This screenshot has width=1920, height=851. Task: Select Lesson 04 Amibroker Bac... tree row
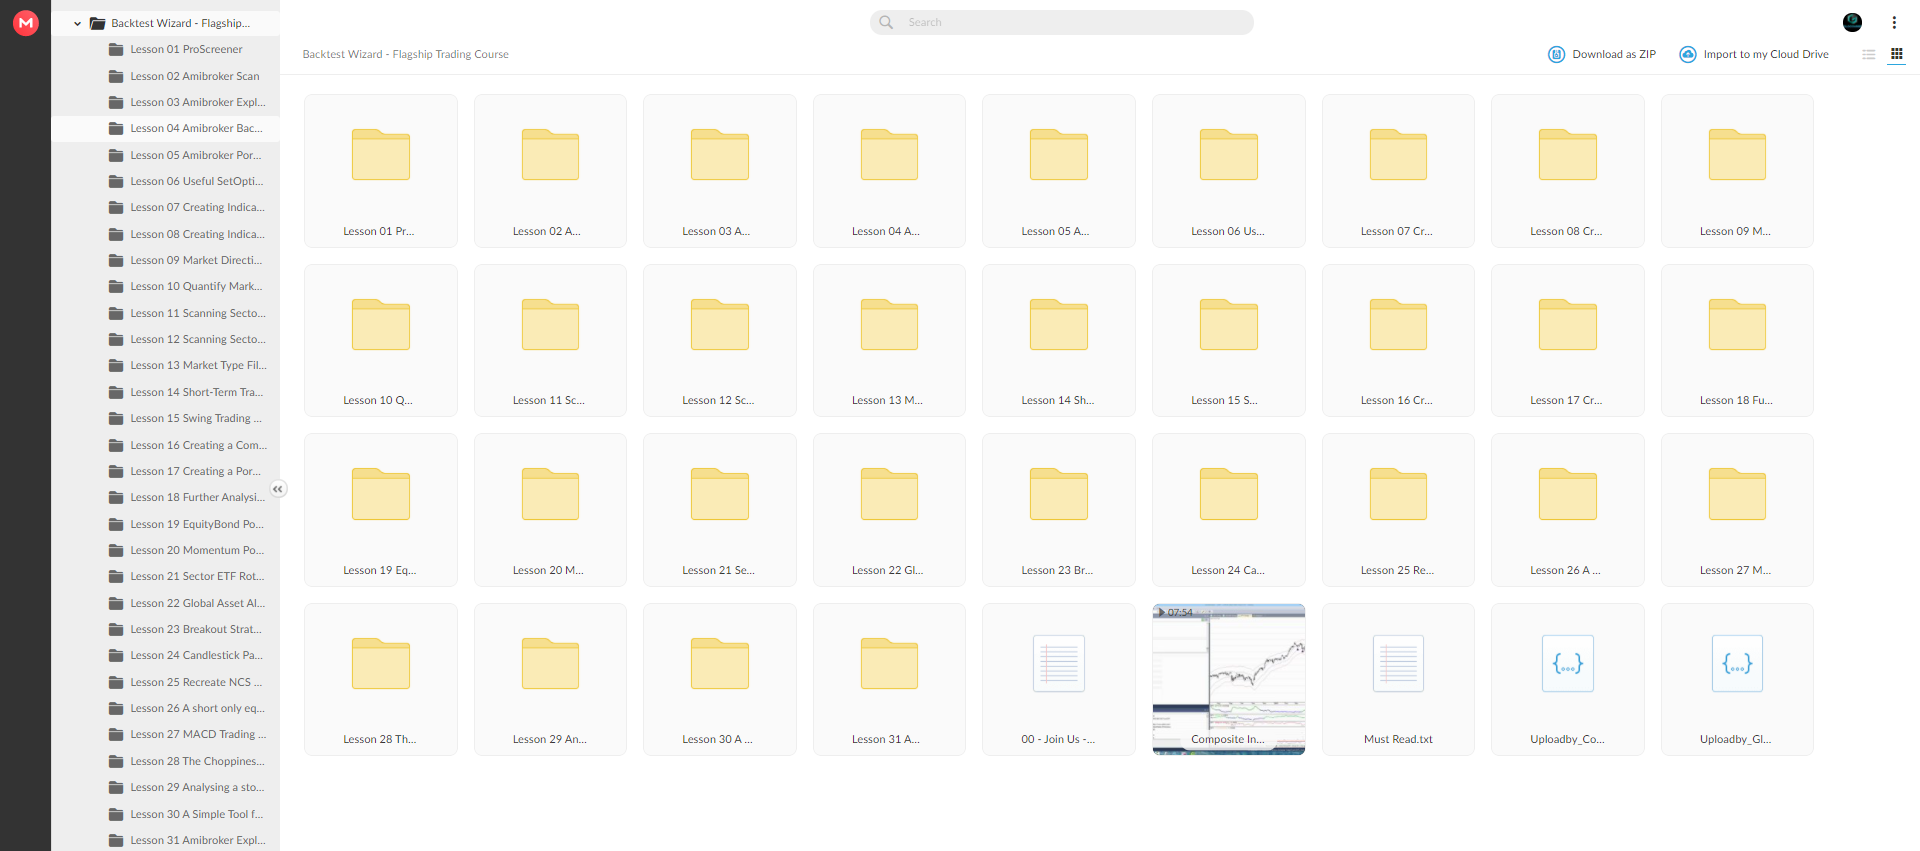pyautogui.click(x=166, y=128)
